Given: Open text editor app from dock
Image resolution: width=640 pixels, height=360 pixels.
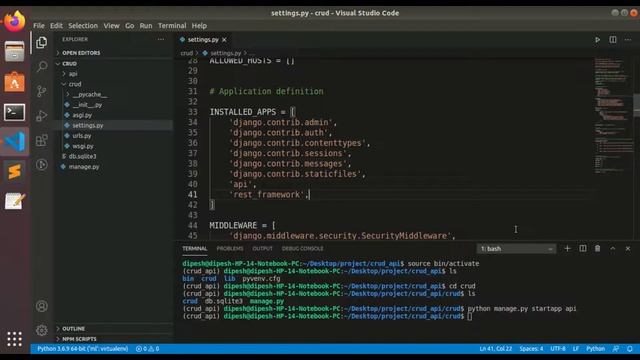Looking at the screenshot, I should point(15,201).
